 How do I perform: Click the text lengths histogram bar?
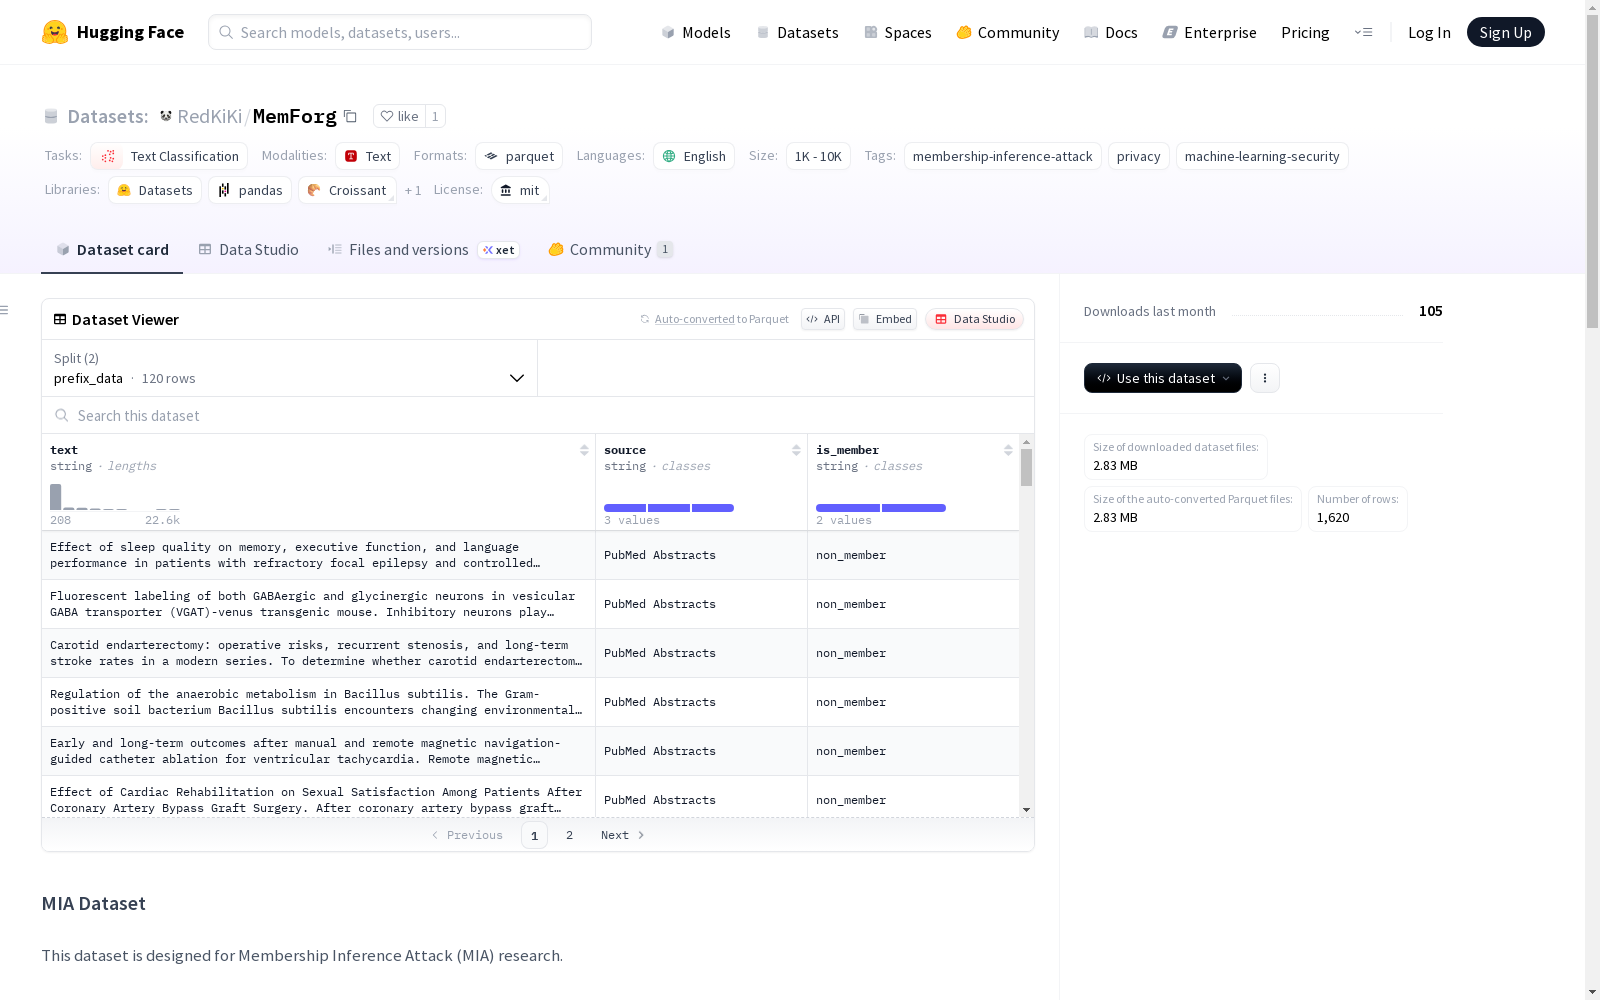pyautogui.click(x=56, y=497)
